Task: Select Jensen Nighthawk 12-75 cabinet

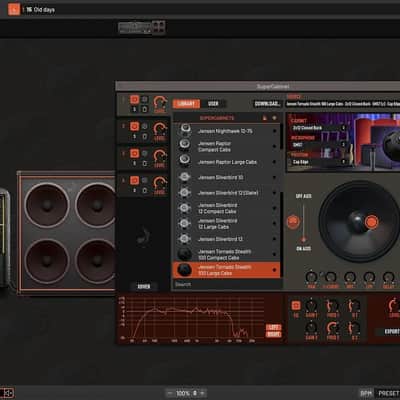Action: coord(227,131)
